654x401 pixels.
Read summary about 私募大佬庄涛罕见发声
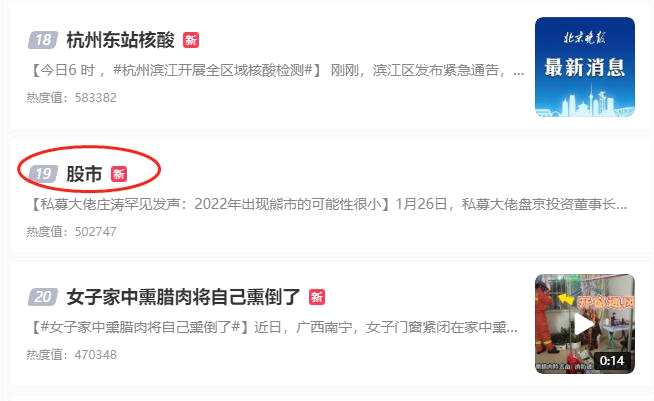click(329, 204)
